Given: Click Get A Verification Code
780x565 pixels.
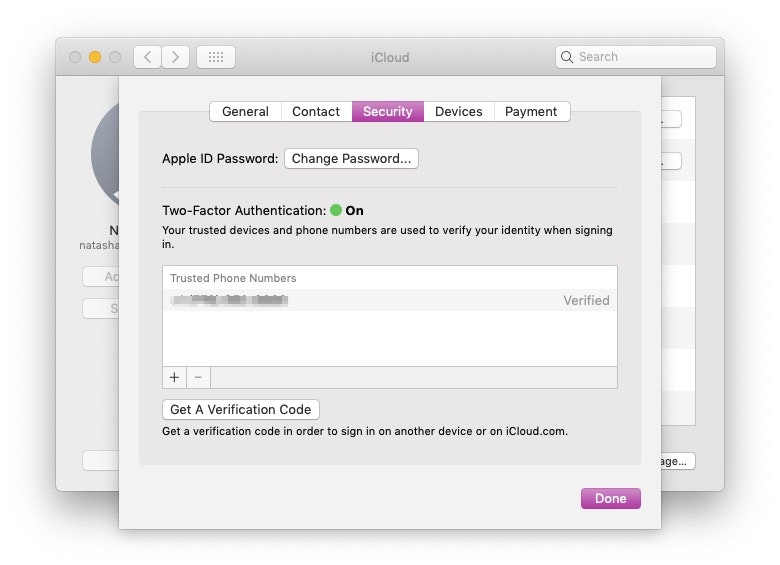Looking at the screenshot, I should coord(241,409).
